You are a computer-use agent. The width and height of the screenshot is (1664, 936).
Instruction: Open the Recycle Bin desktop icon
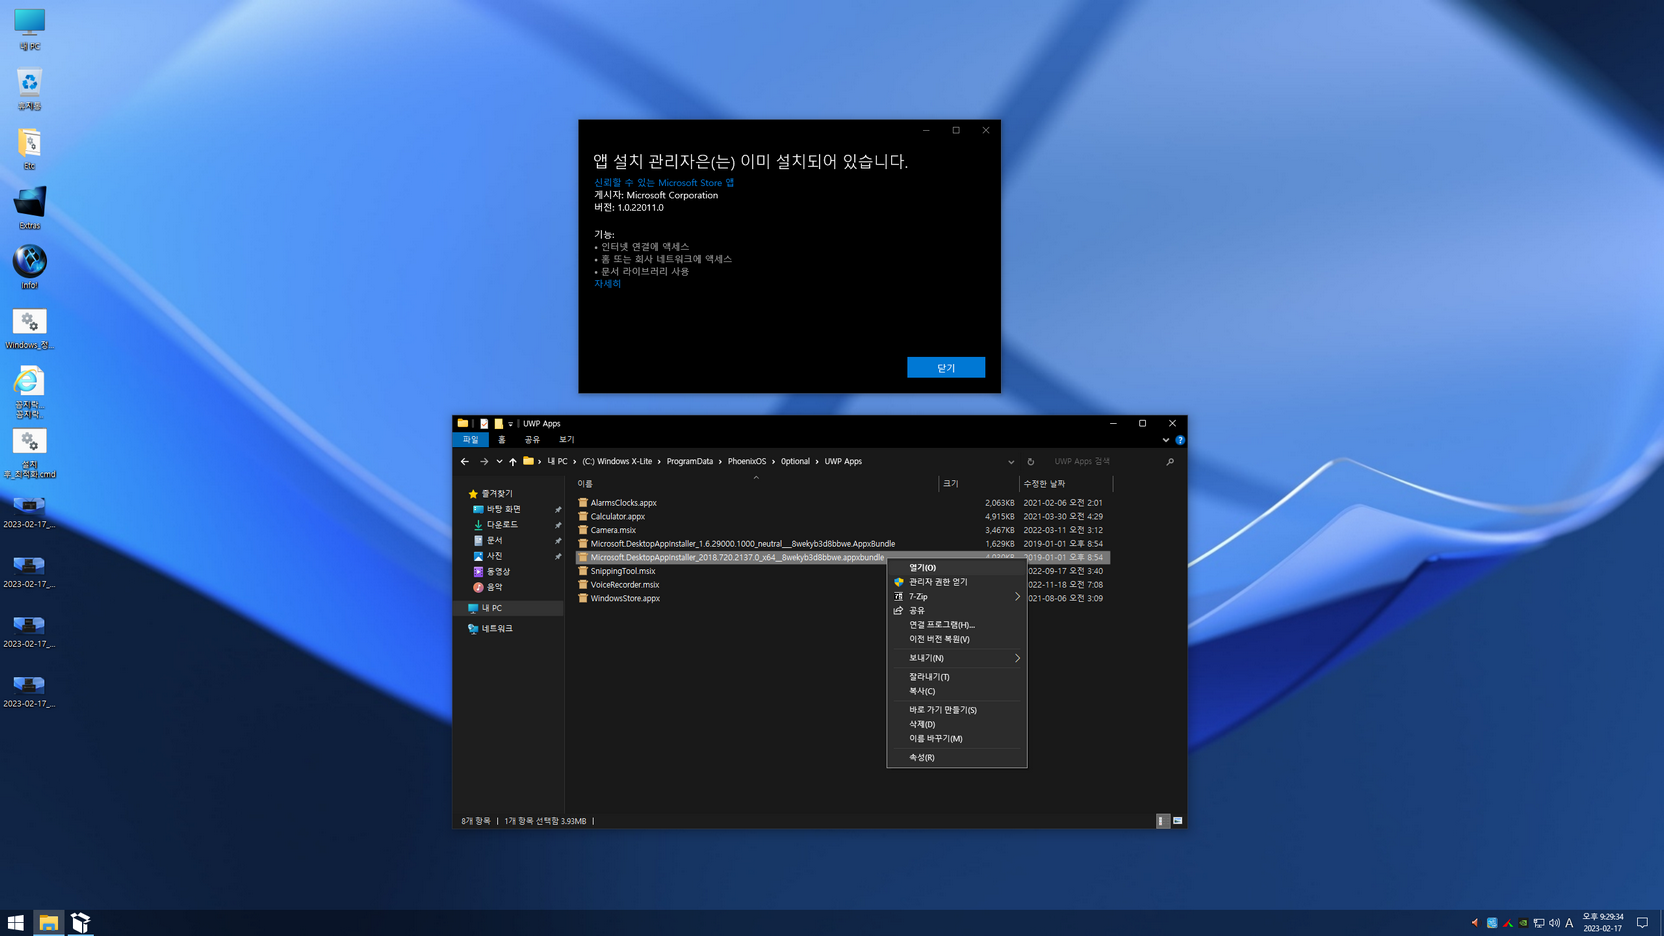29,89
